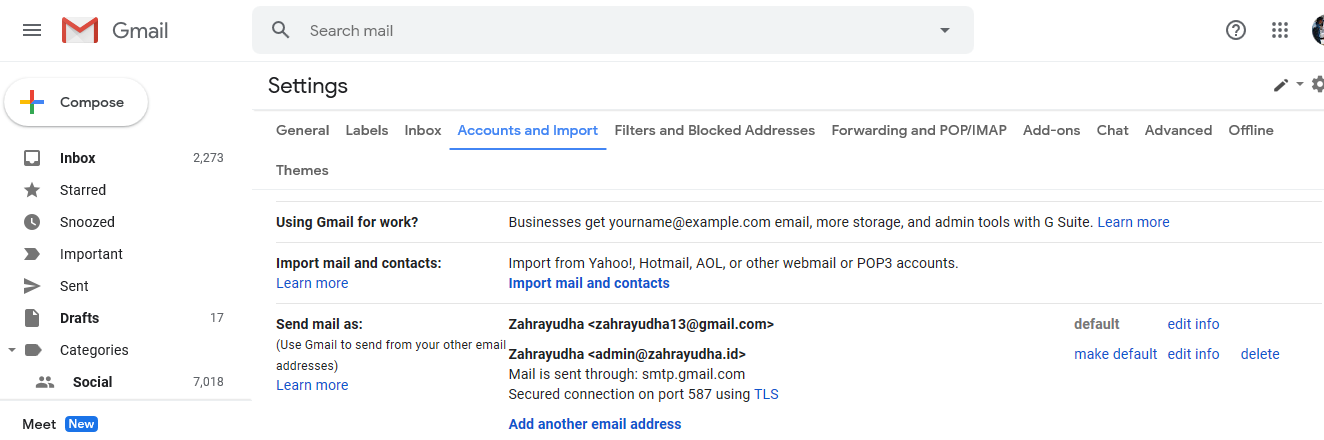Screen dimensions: 1324x440
Task: Click the account profile avatar
Action: [x=1318, y=30]
